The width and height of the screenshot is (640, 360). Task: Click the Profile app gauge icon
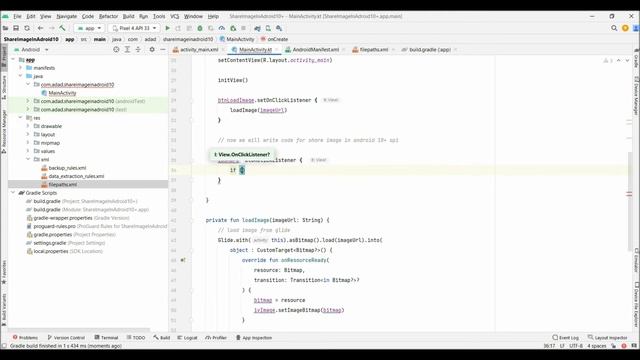222,28
